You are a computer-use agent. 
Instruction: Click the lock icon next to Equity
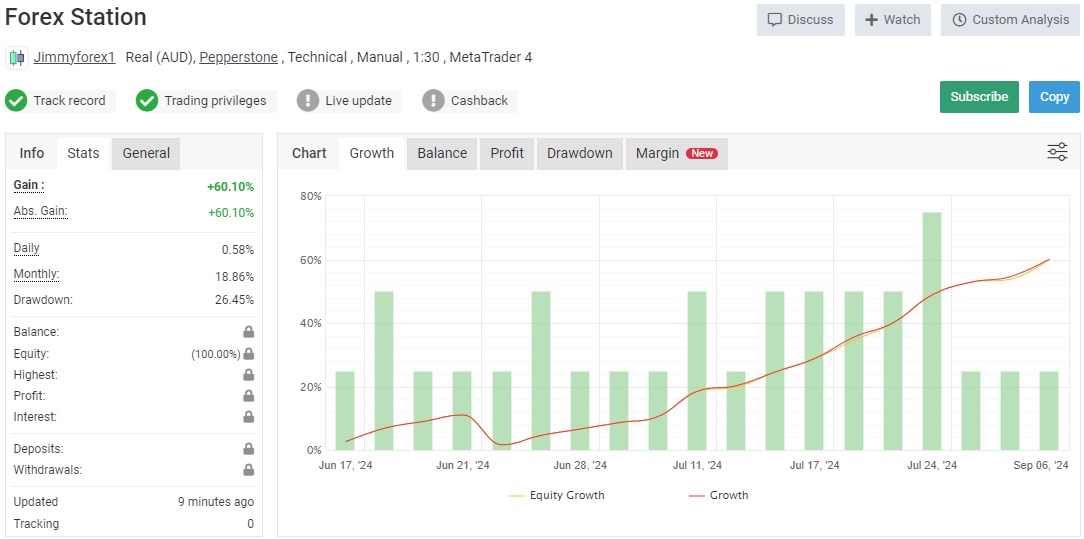coord(248,354)
